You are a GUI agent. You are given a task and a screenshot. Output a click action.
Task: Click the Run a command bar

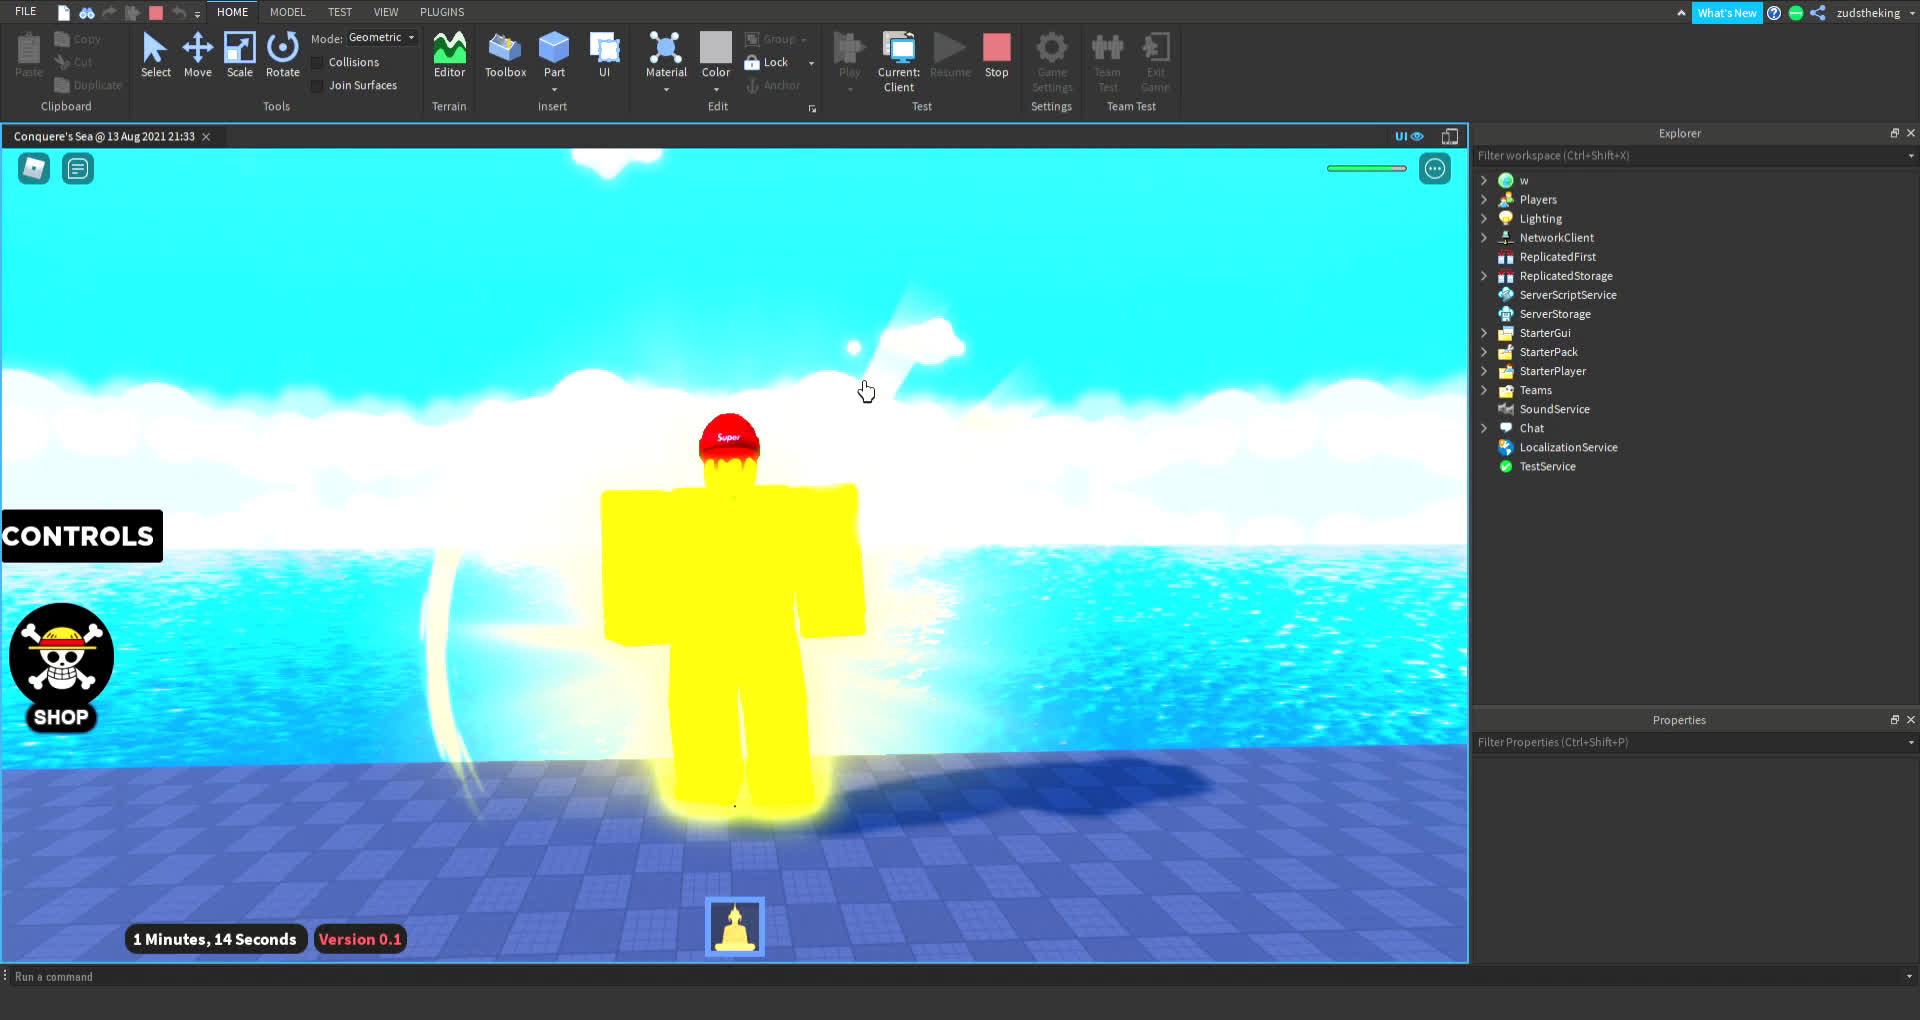tap(960, 977)
